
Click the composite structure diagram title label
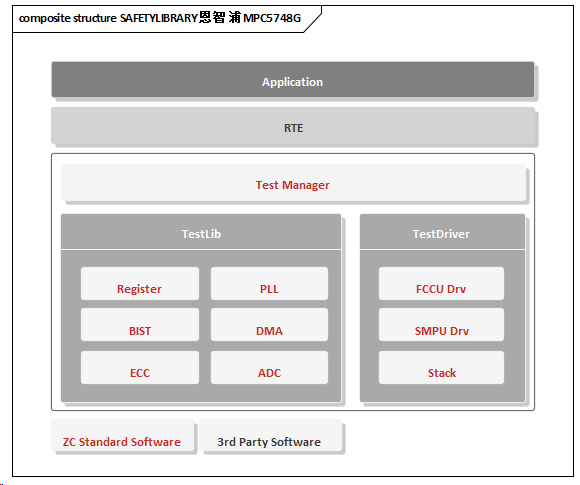click(x=160, y=18)
